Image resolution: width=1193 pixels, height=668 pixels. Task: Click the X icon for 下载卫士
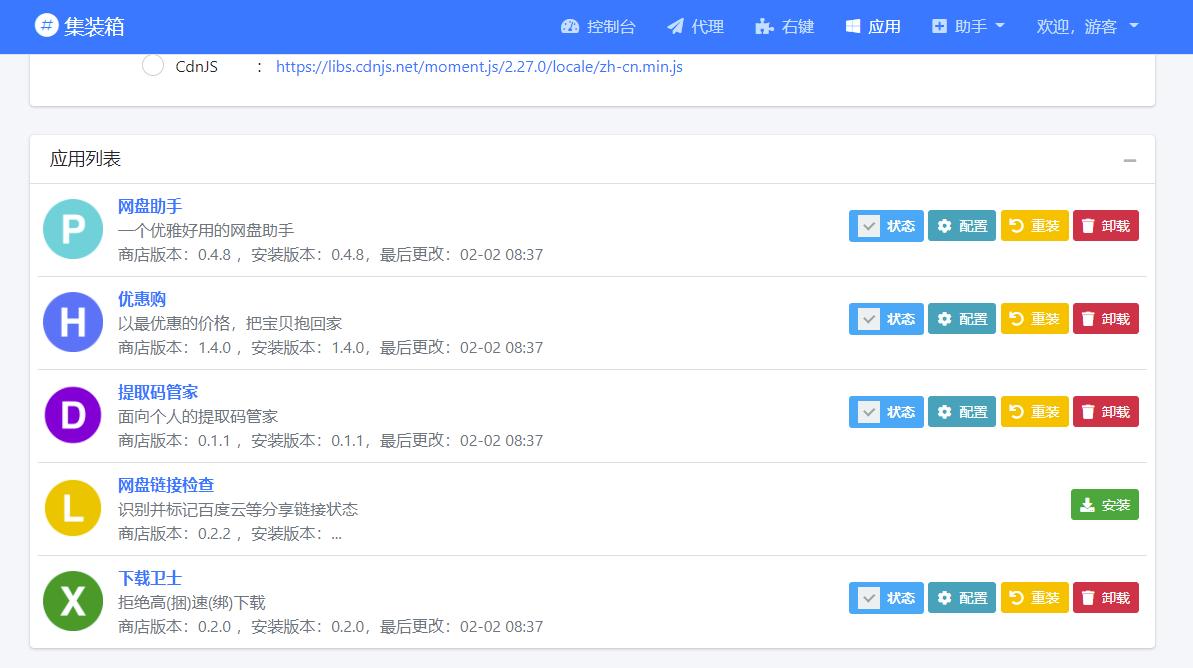(72, 601)
